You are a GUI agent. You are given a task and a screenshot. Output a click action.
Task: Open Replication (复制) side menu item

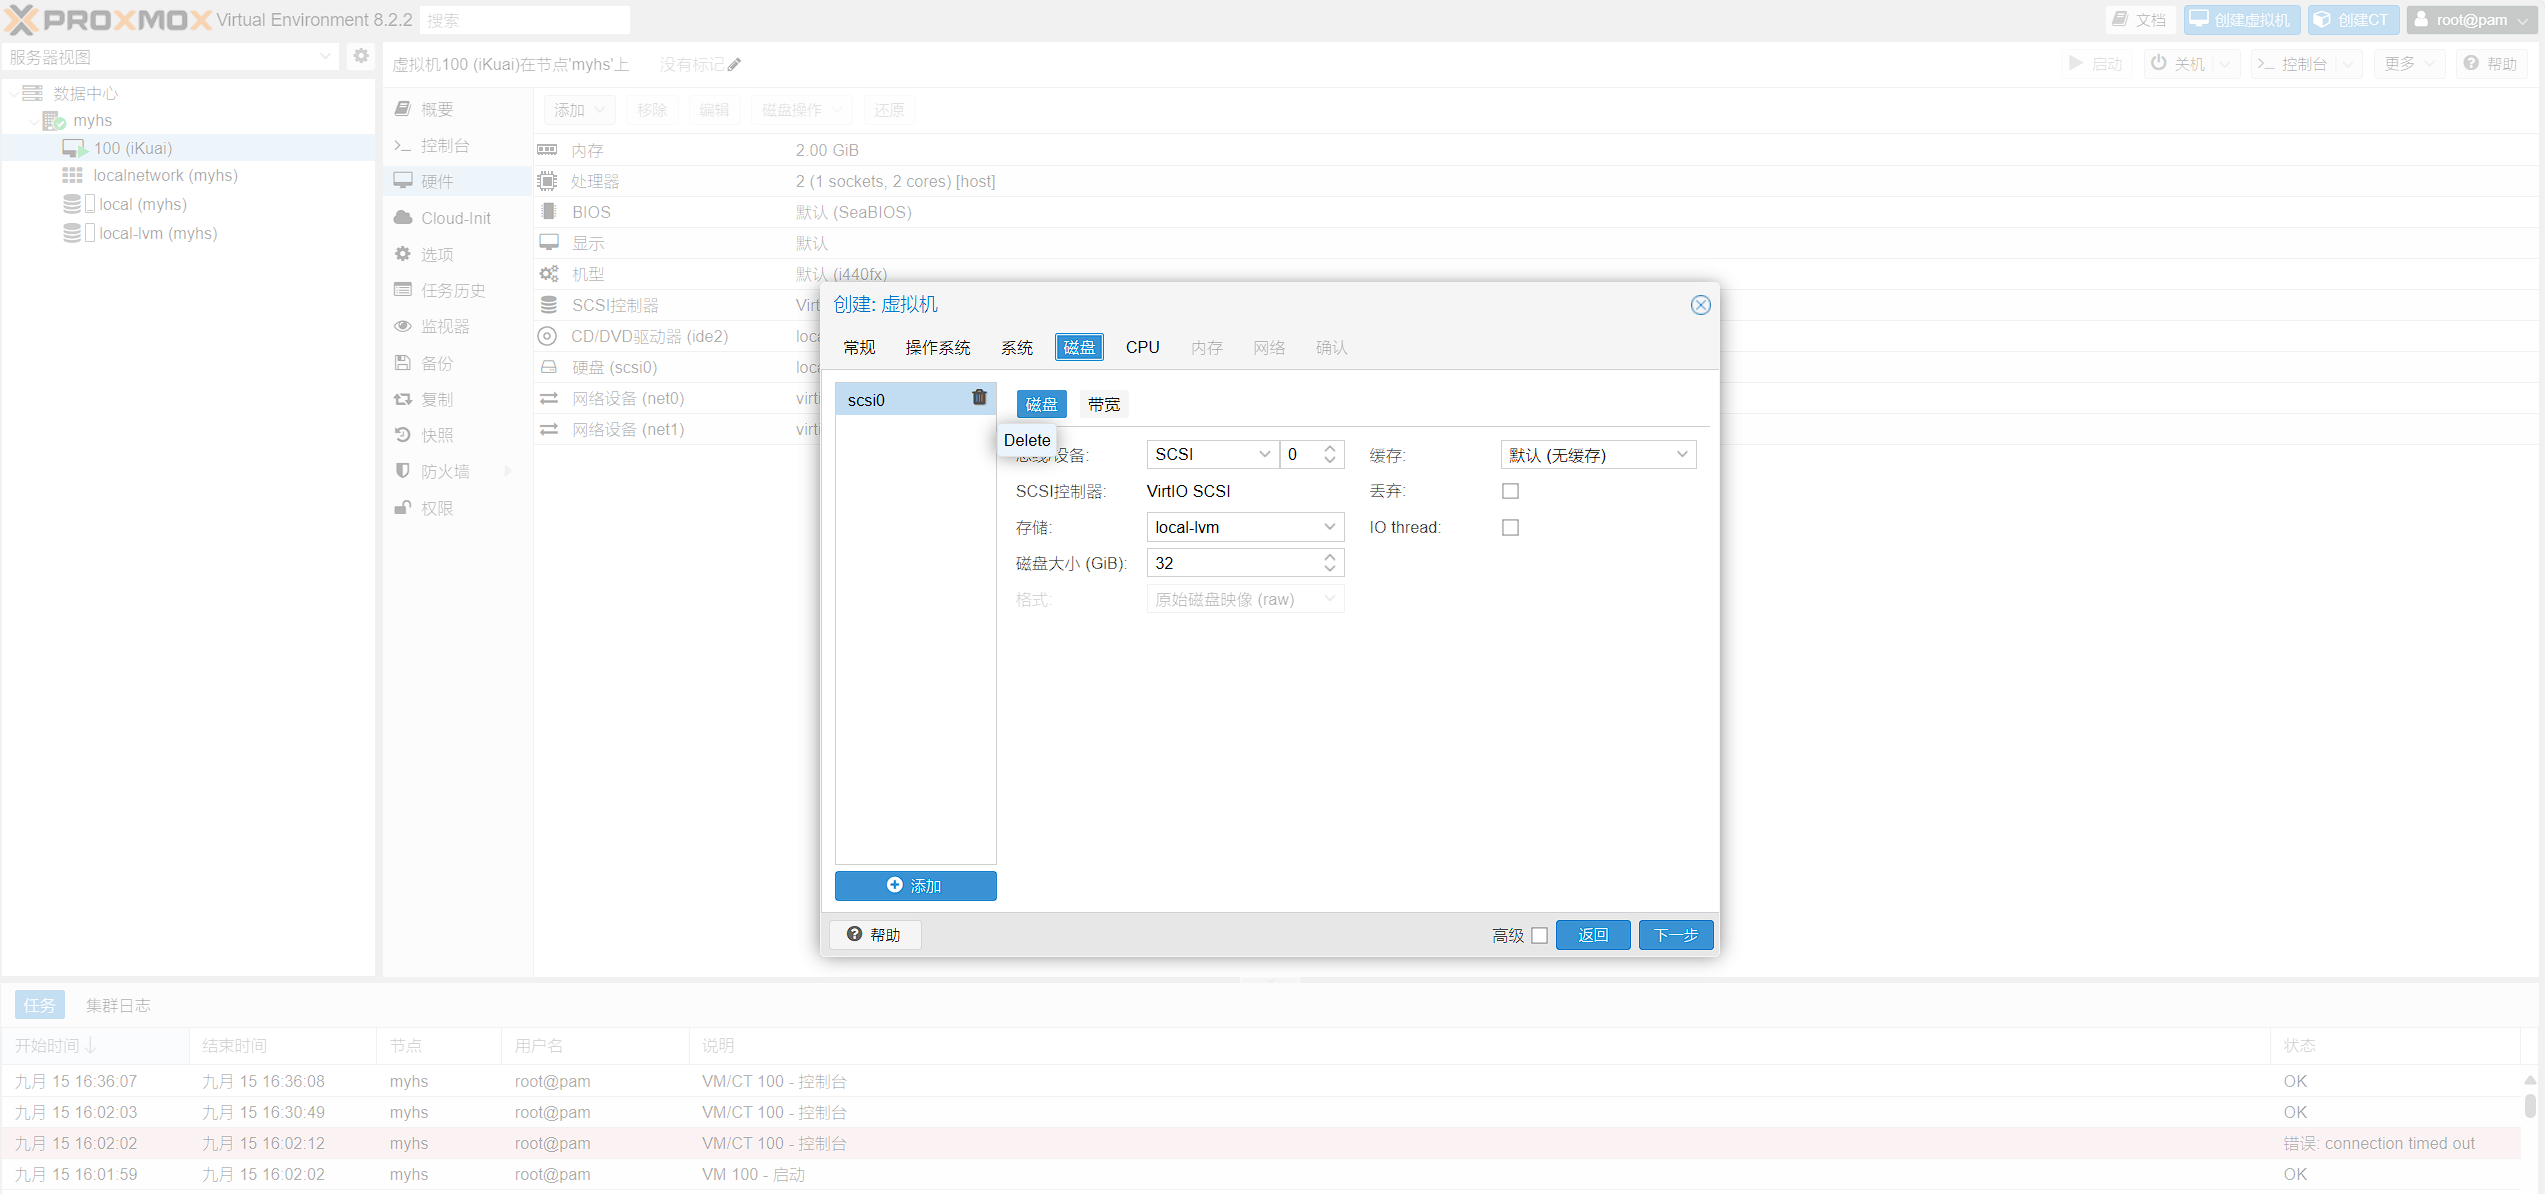(456, 399)
